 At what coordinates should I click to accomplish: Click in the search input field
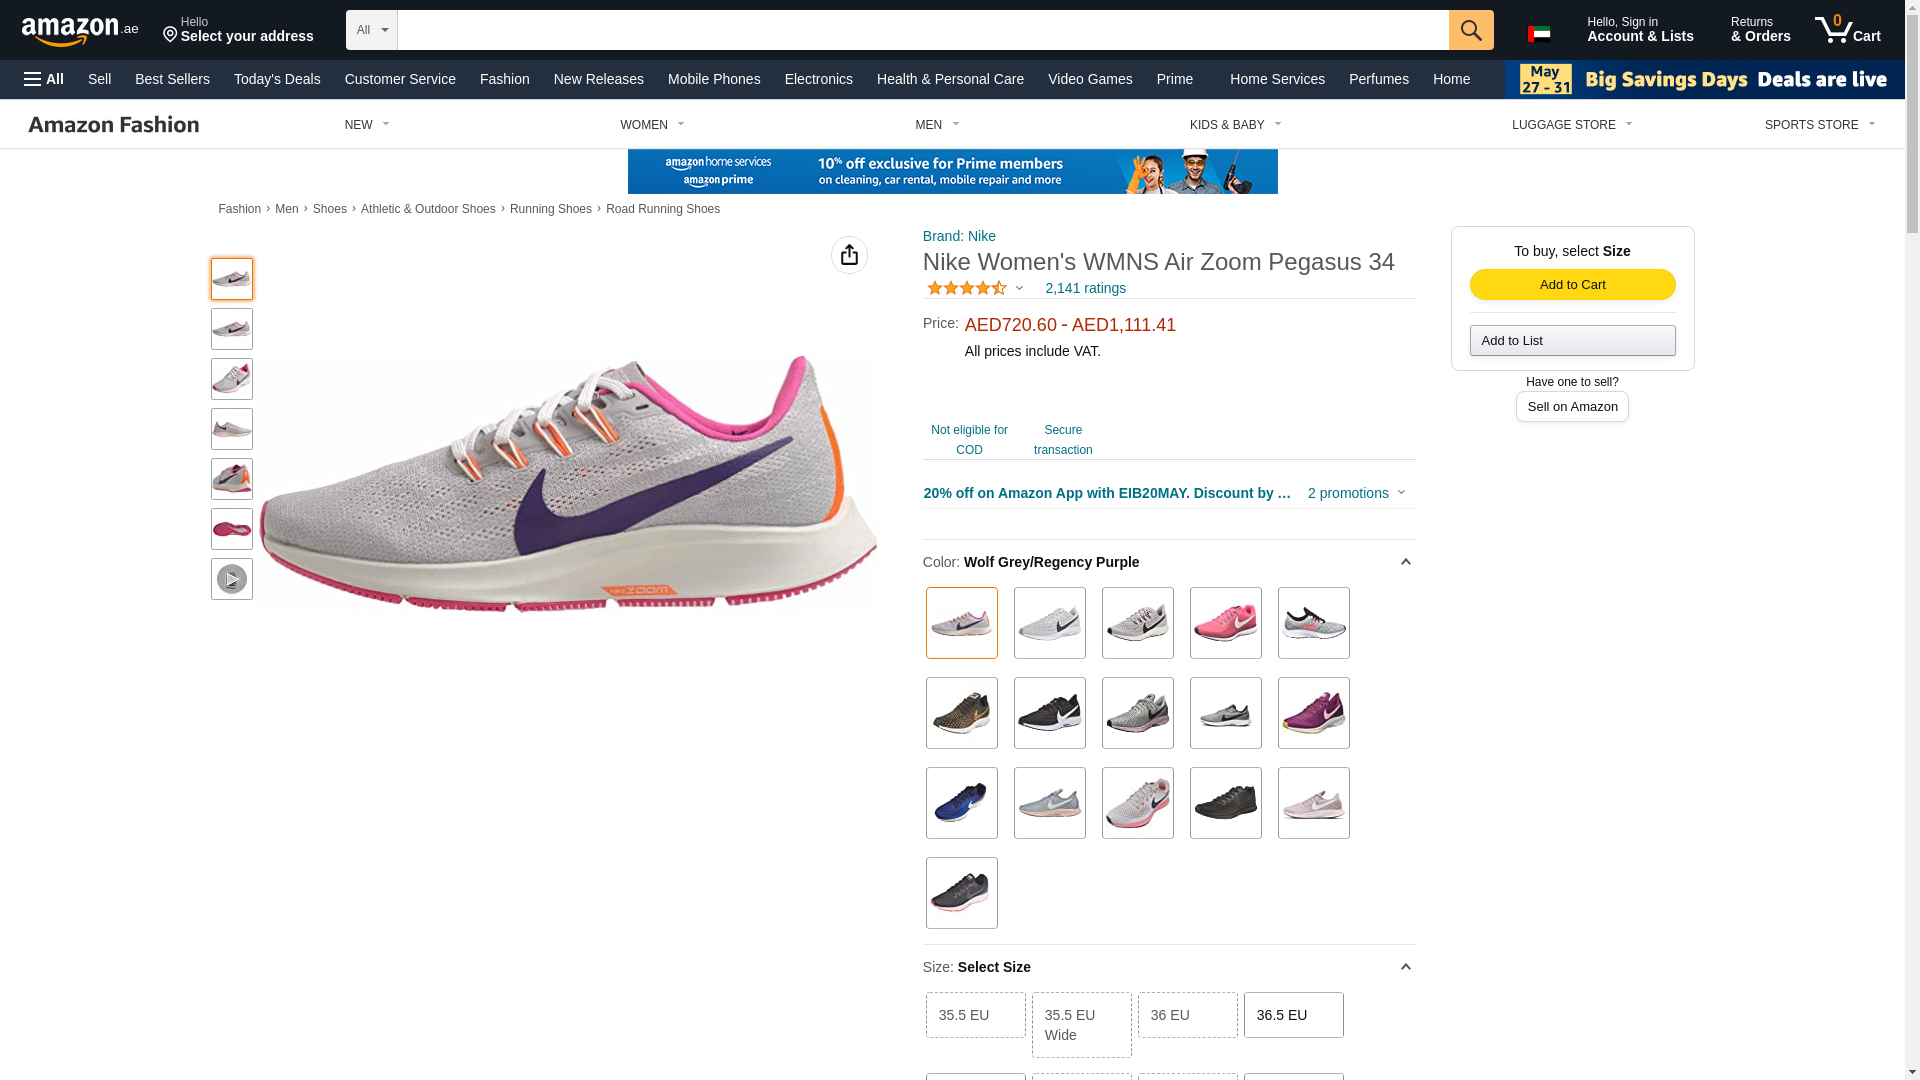[x=922, y=30]
